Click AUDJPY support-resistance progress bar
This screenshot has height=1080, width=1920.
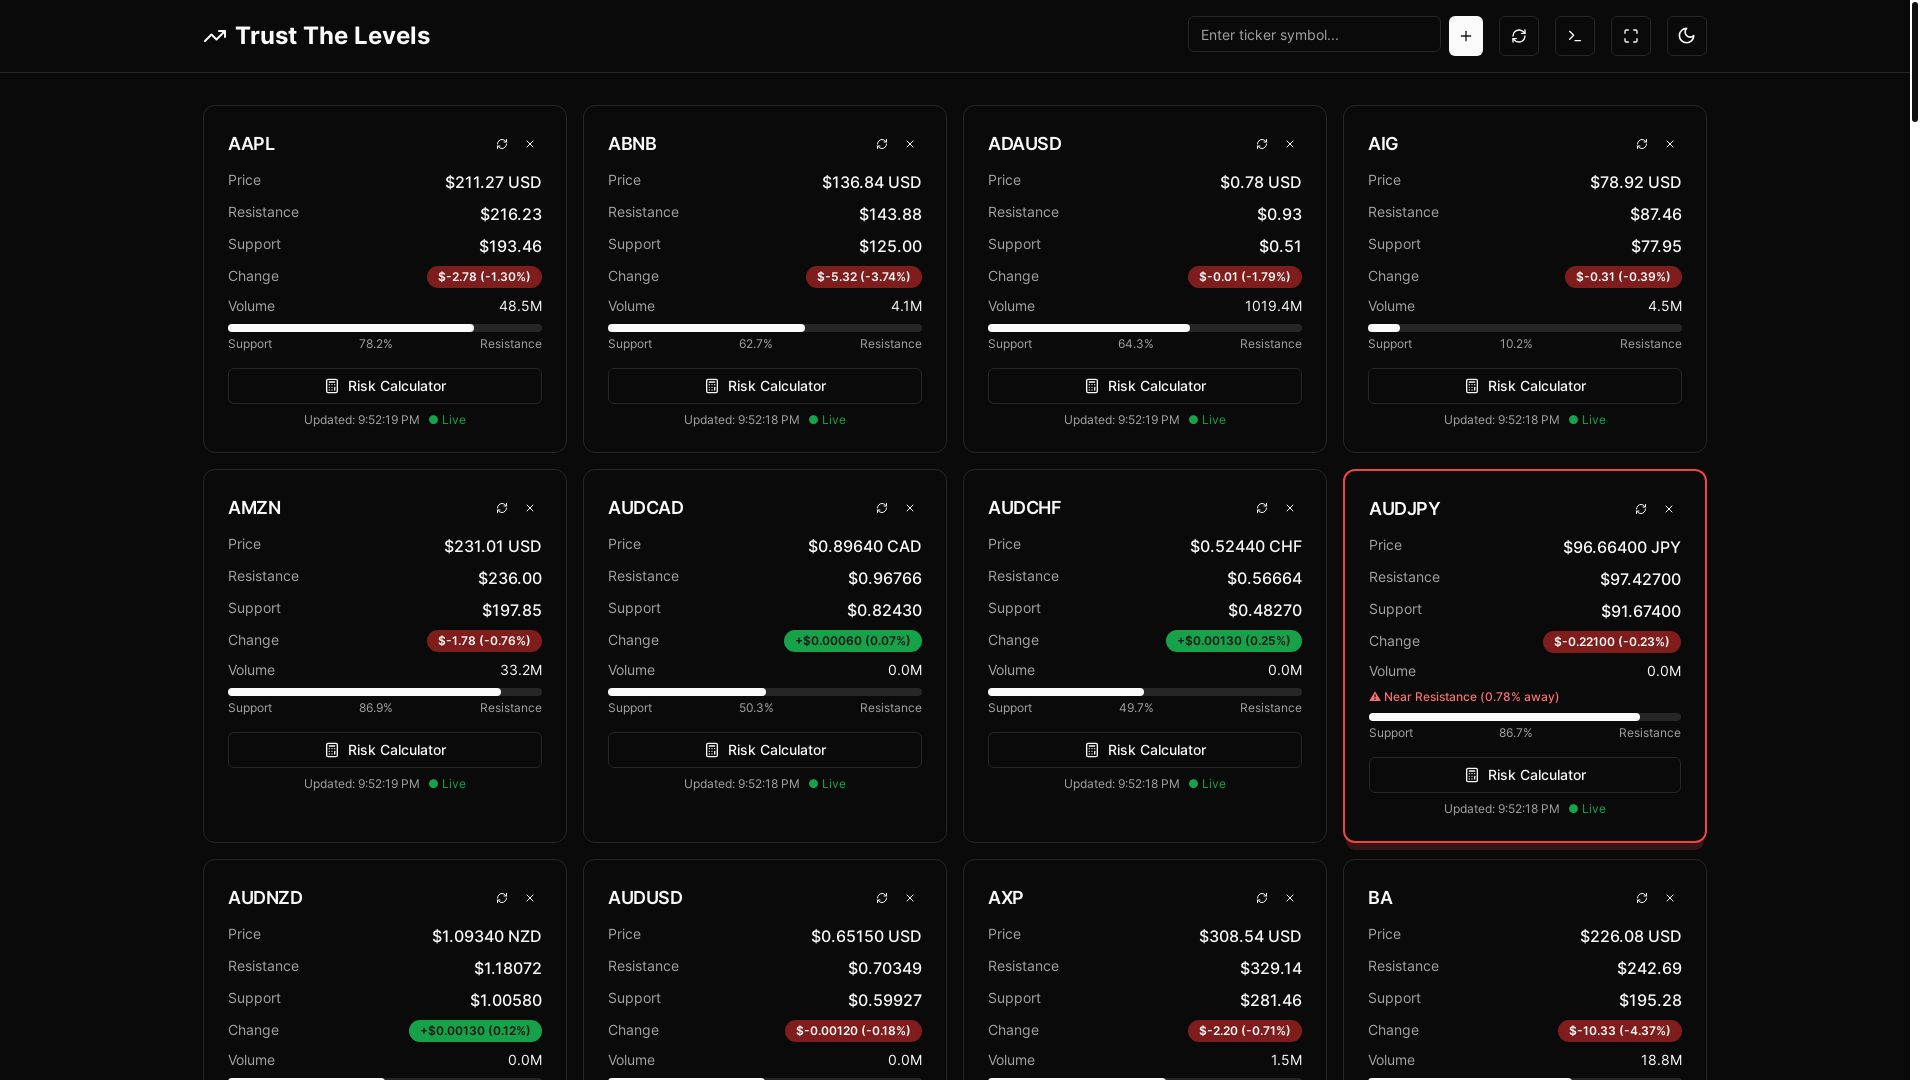(1525, 717)
